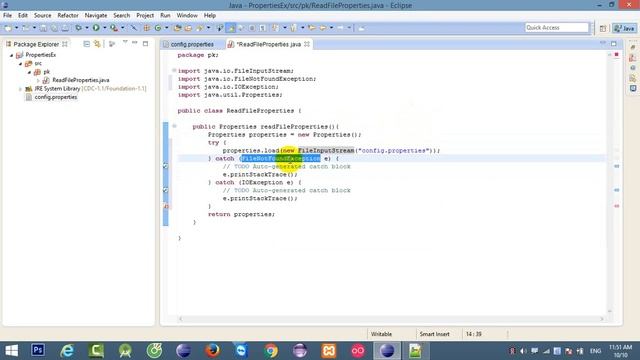
Task: Open the Package Explorer view menu
Action: 125,42
